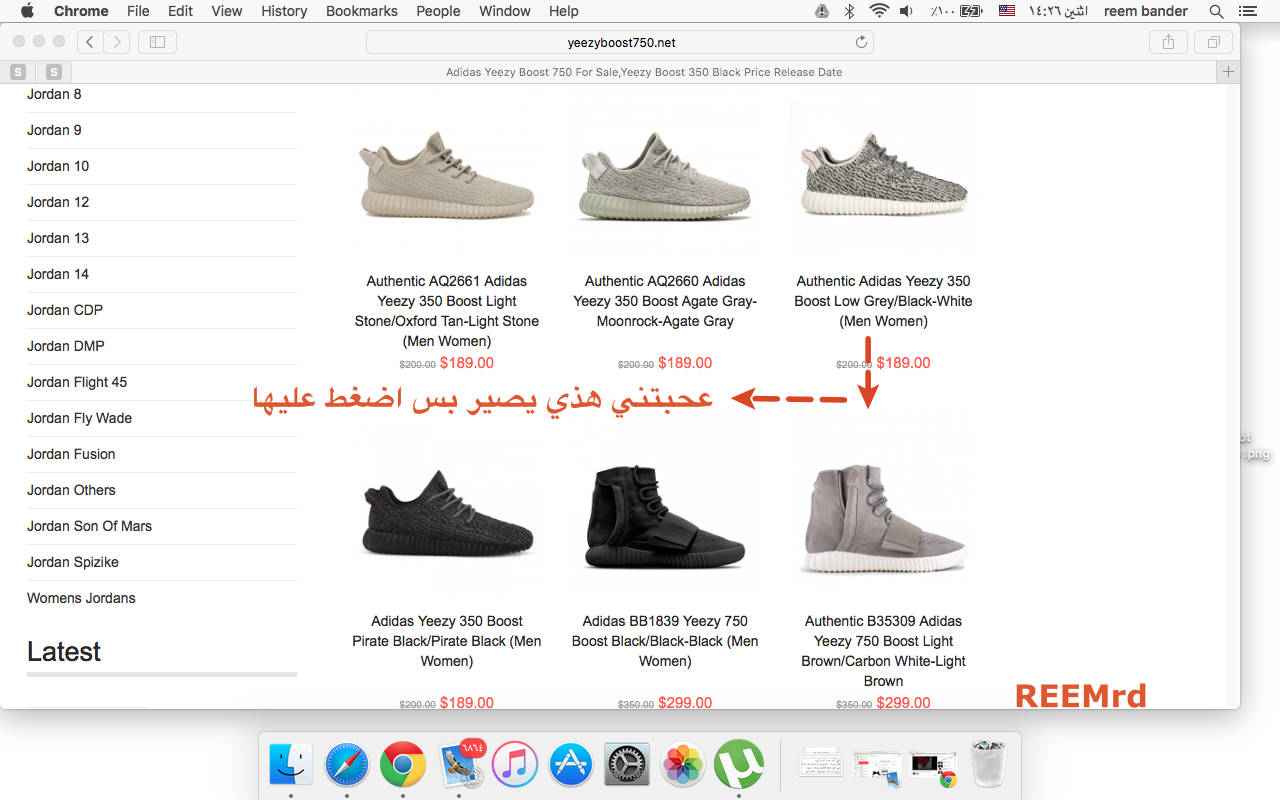This screenshot has width=1280, height=800.
Task: Click the Bluetooth status icon
Action: [x=850, y=11]
